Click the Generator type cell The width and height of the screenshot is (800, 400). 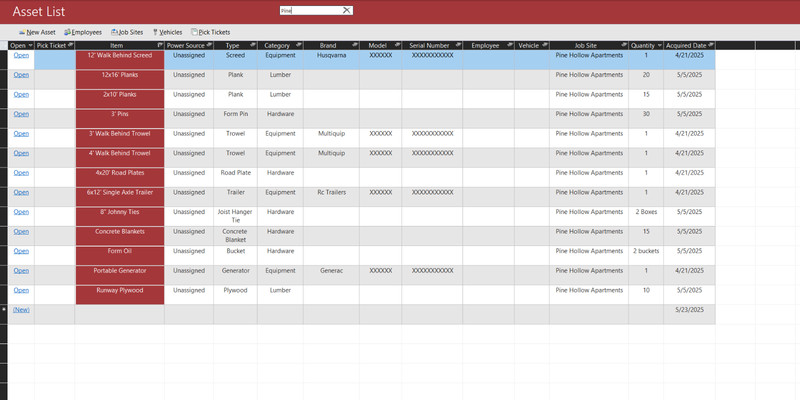[x=235, y=275]
